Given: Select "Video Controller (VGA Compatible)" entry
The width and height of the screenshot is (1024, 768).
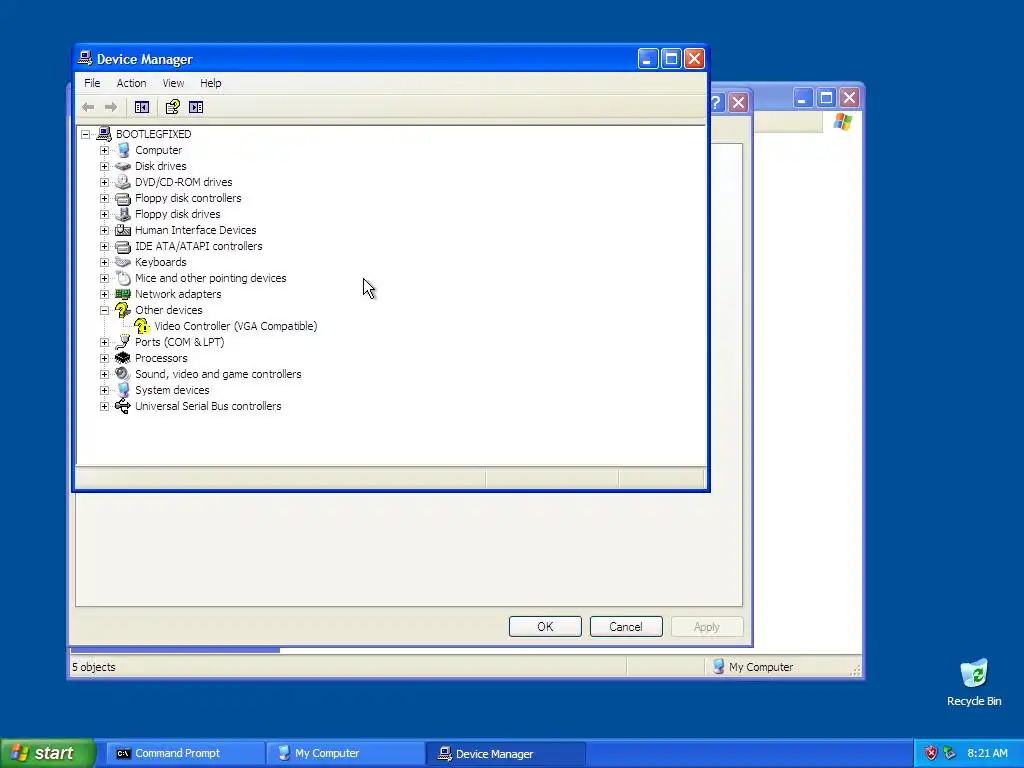Looking at the screenshot, I should click(236, 326).
